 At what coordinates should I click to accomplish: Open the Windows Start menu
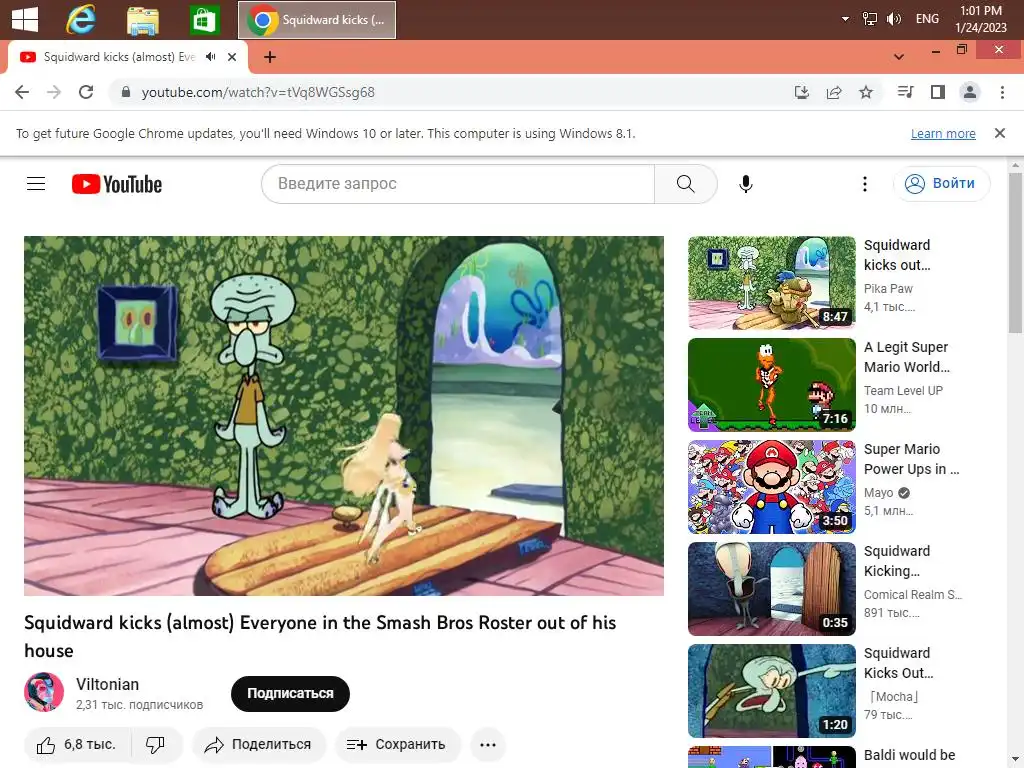point(25,19)
